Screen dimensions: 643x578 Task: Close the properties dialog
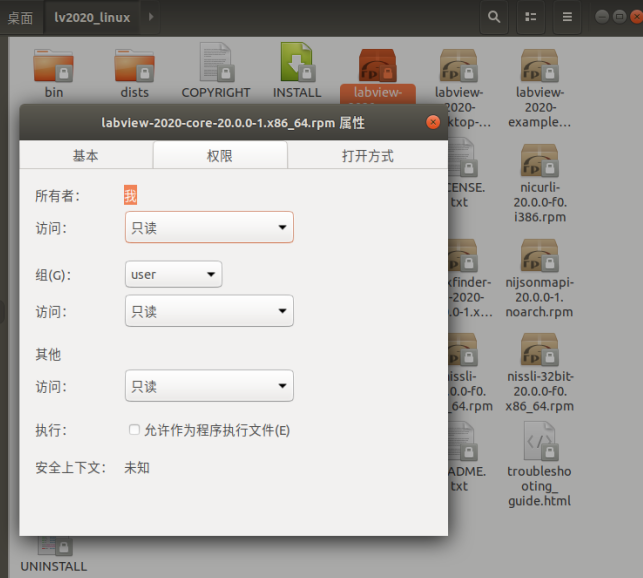click(x=433, y=122)
